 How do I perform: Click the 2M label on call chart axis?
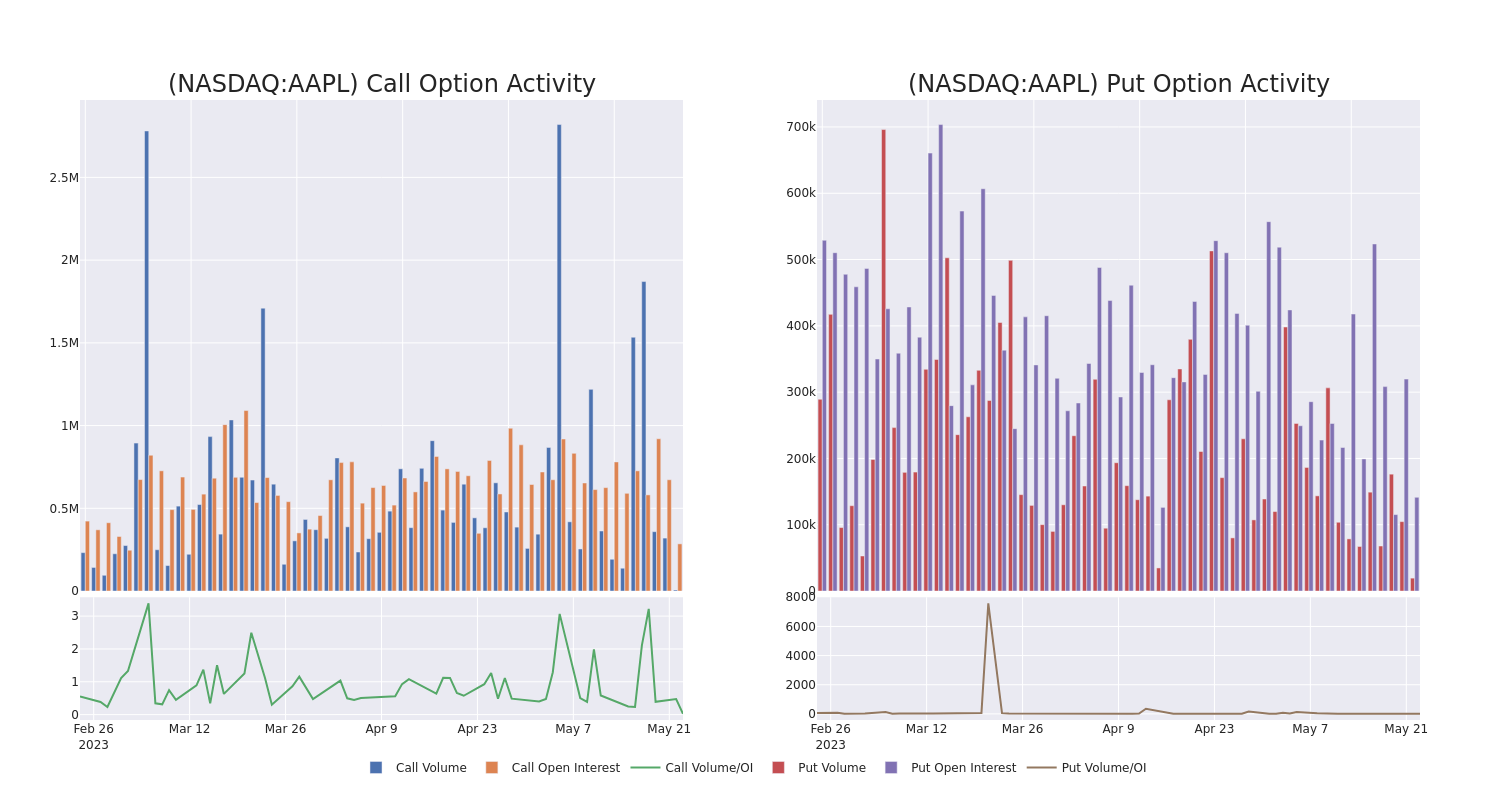click(69, 260)
